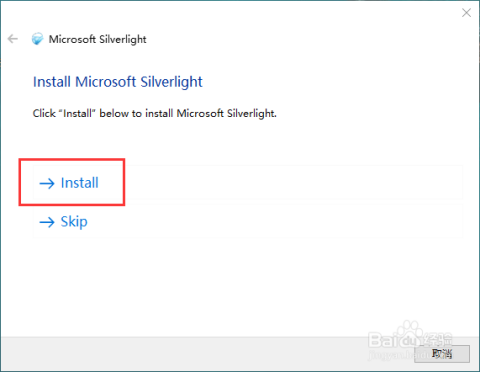
Task: Click the blue arrow beside Install
Action: click(x=47, y=183)
